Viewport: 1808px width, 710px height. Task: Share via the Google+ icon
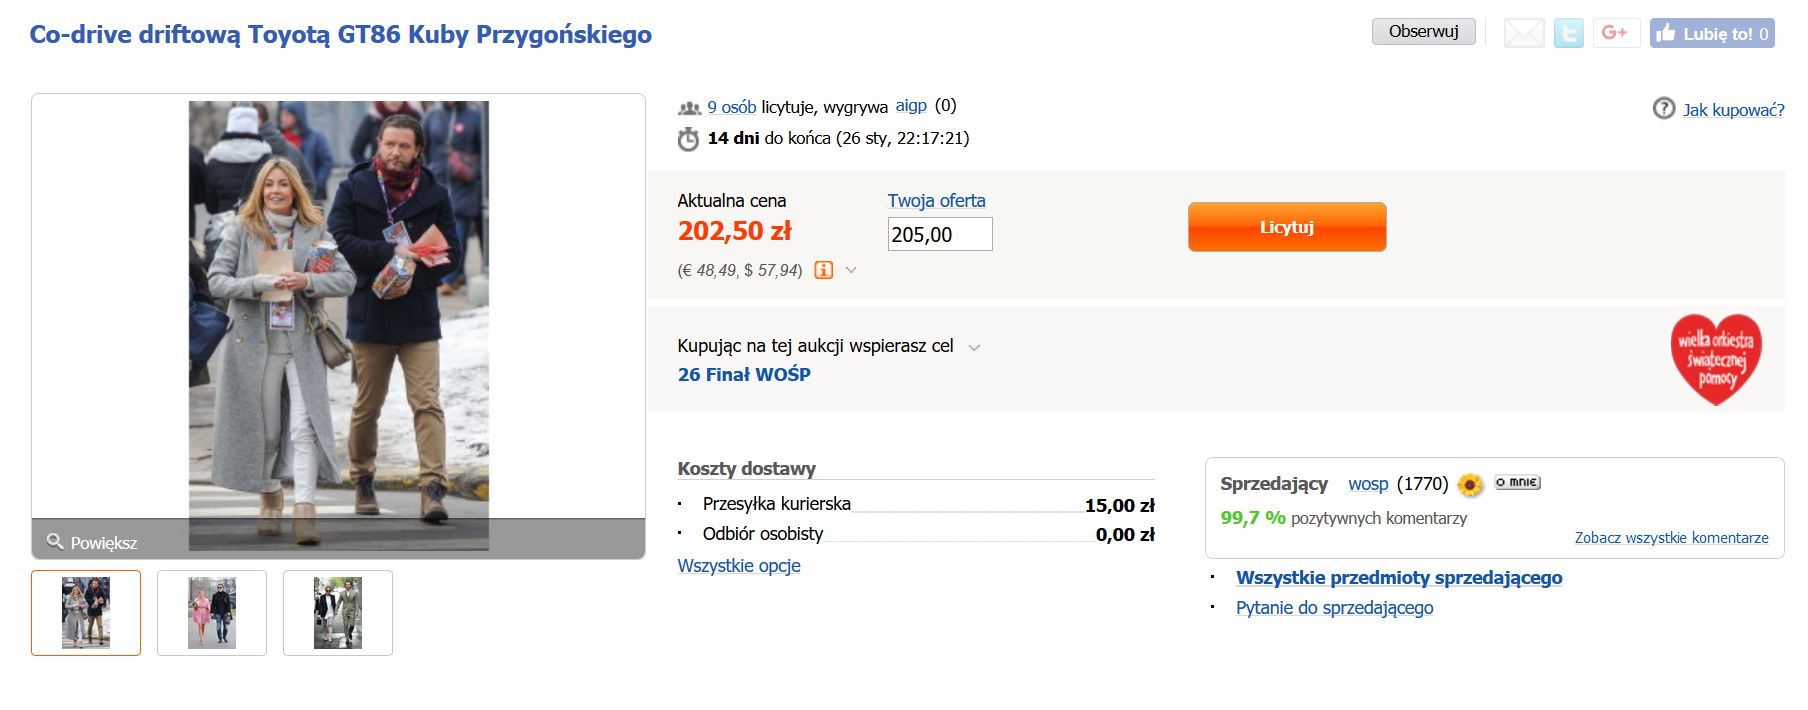point(1615,33)
